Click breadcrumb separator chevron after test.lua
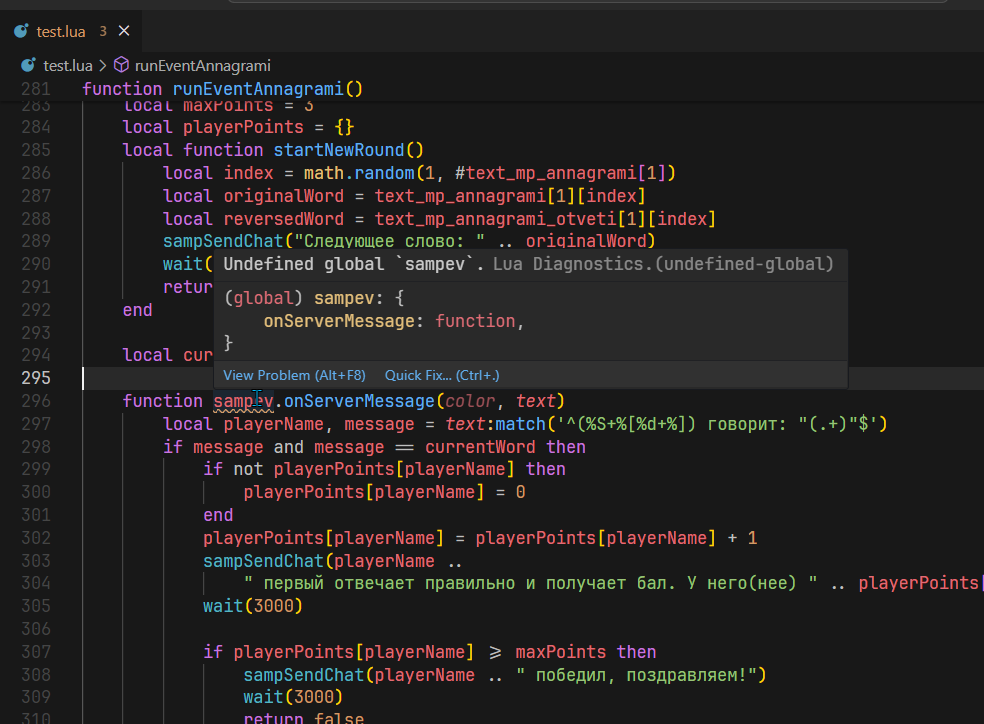 [x=103, y=65]
